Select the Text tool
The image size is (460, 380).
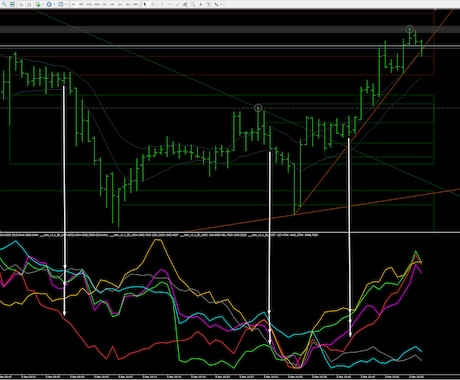(x=201, y=4)
